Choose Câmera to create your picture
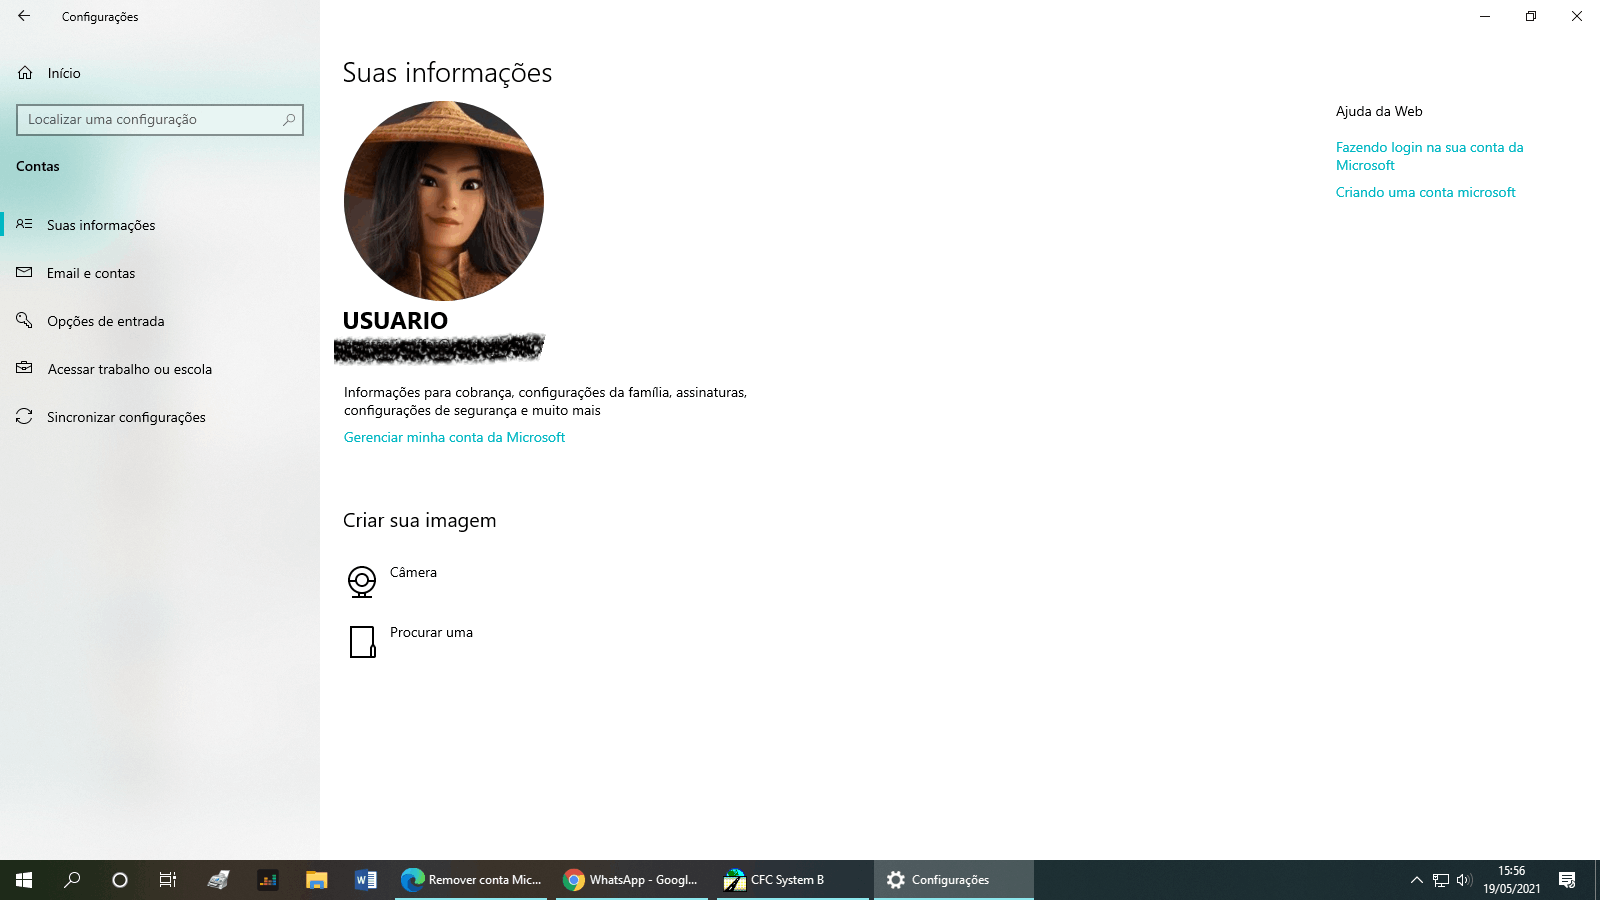This screenshot has width=1600, height=900. 392,580
